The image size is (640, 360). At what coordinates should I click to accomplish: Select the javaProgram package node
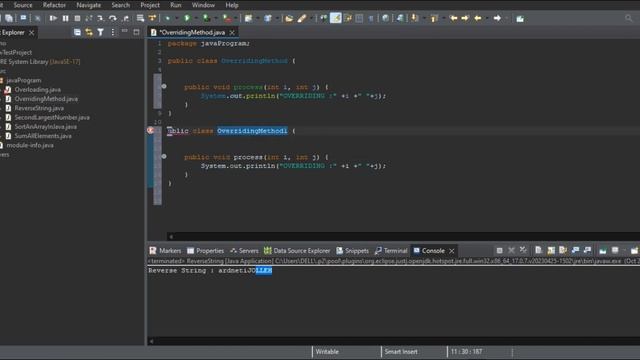coord(23,80)
